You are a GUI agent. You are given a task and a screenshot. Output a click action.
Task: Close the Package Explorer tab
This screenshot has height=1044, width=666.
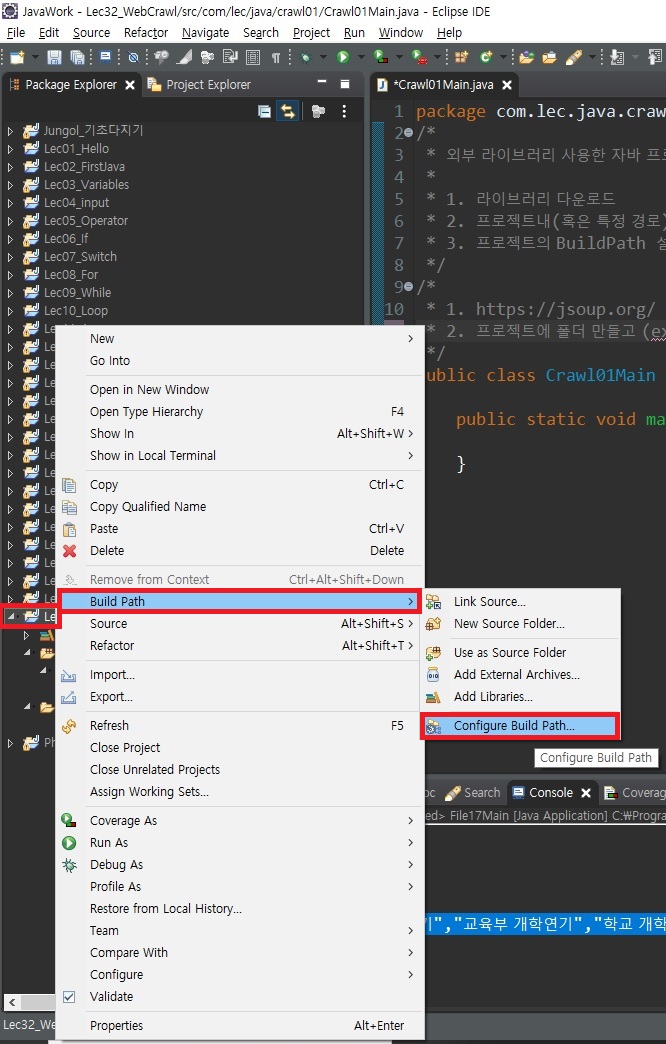(x=130, y=85)
